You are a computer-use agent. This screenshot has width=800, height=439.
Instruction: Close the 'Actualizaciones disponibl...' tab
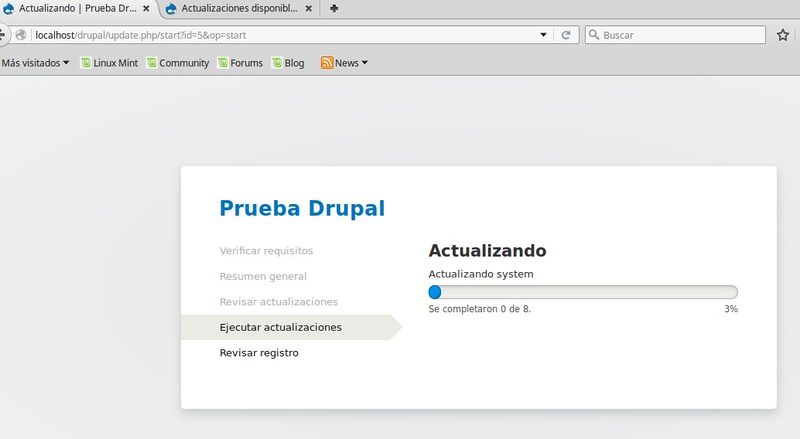(x=309, y=9)
